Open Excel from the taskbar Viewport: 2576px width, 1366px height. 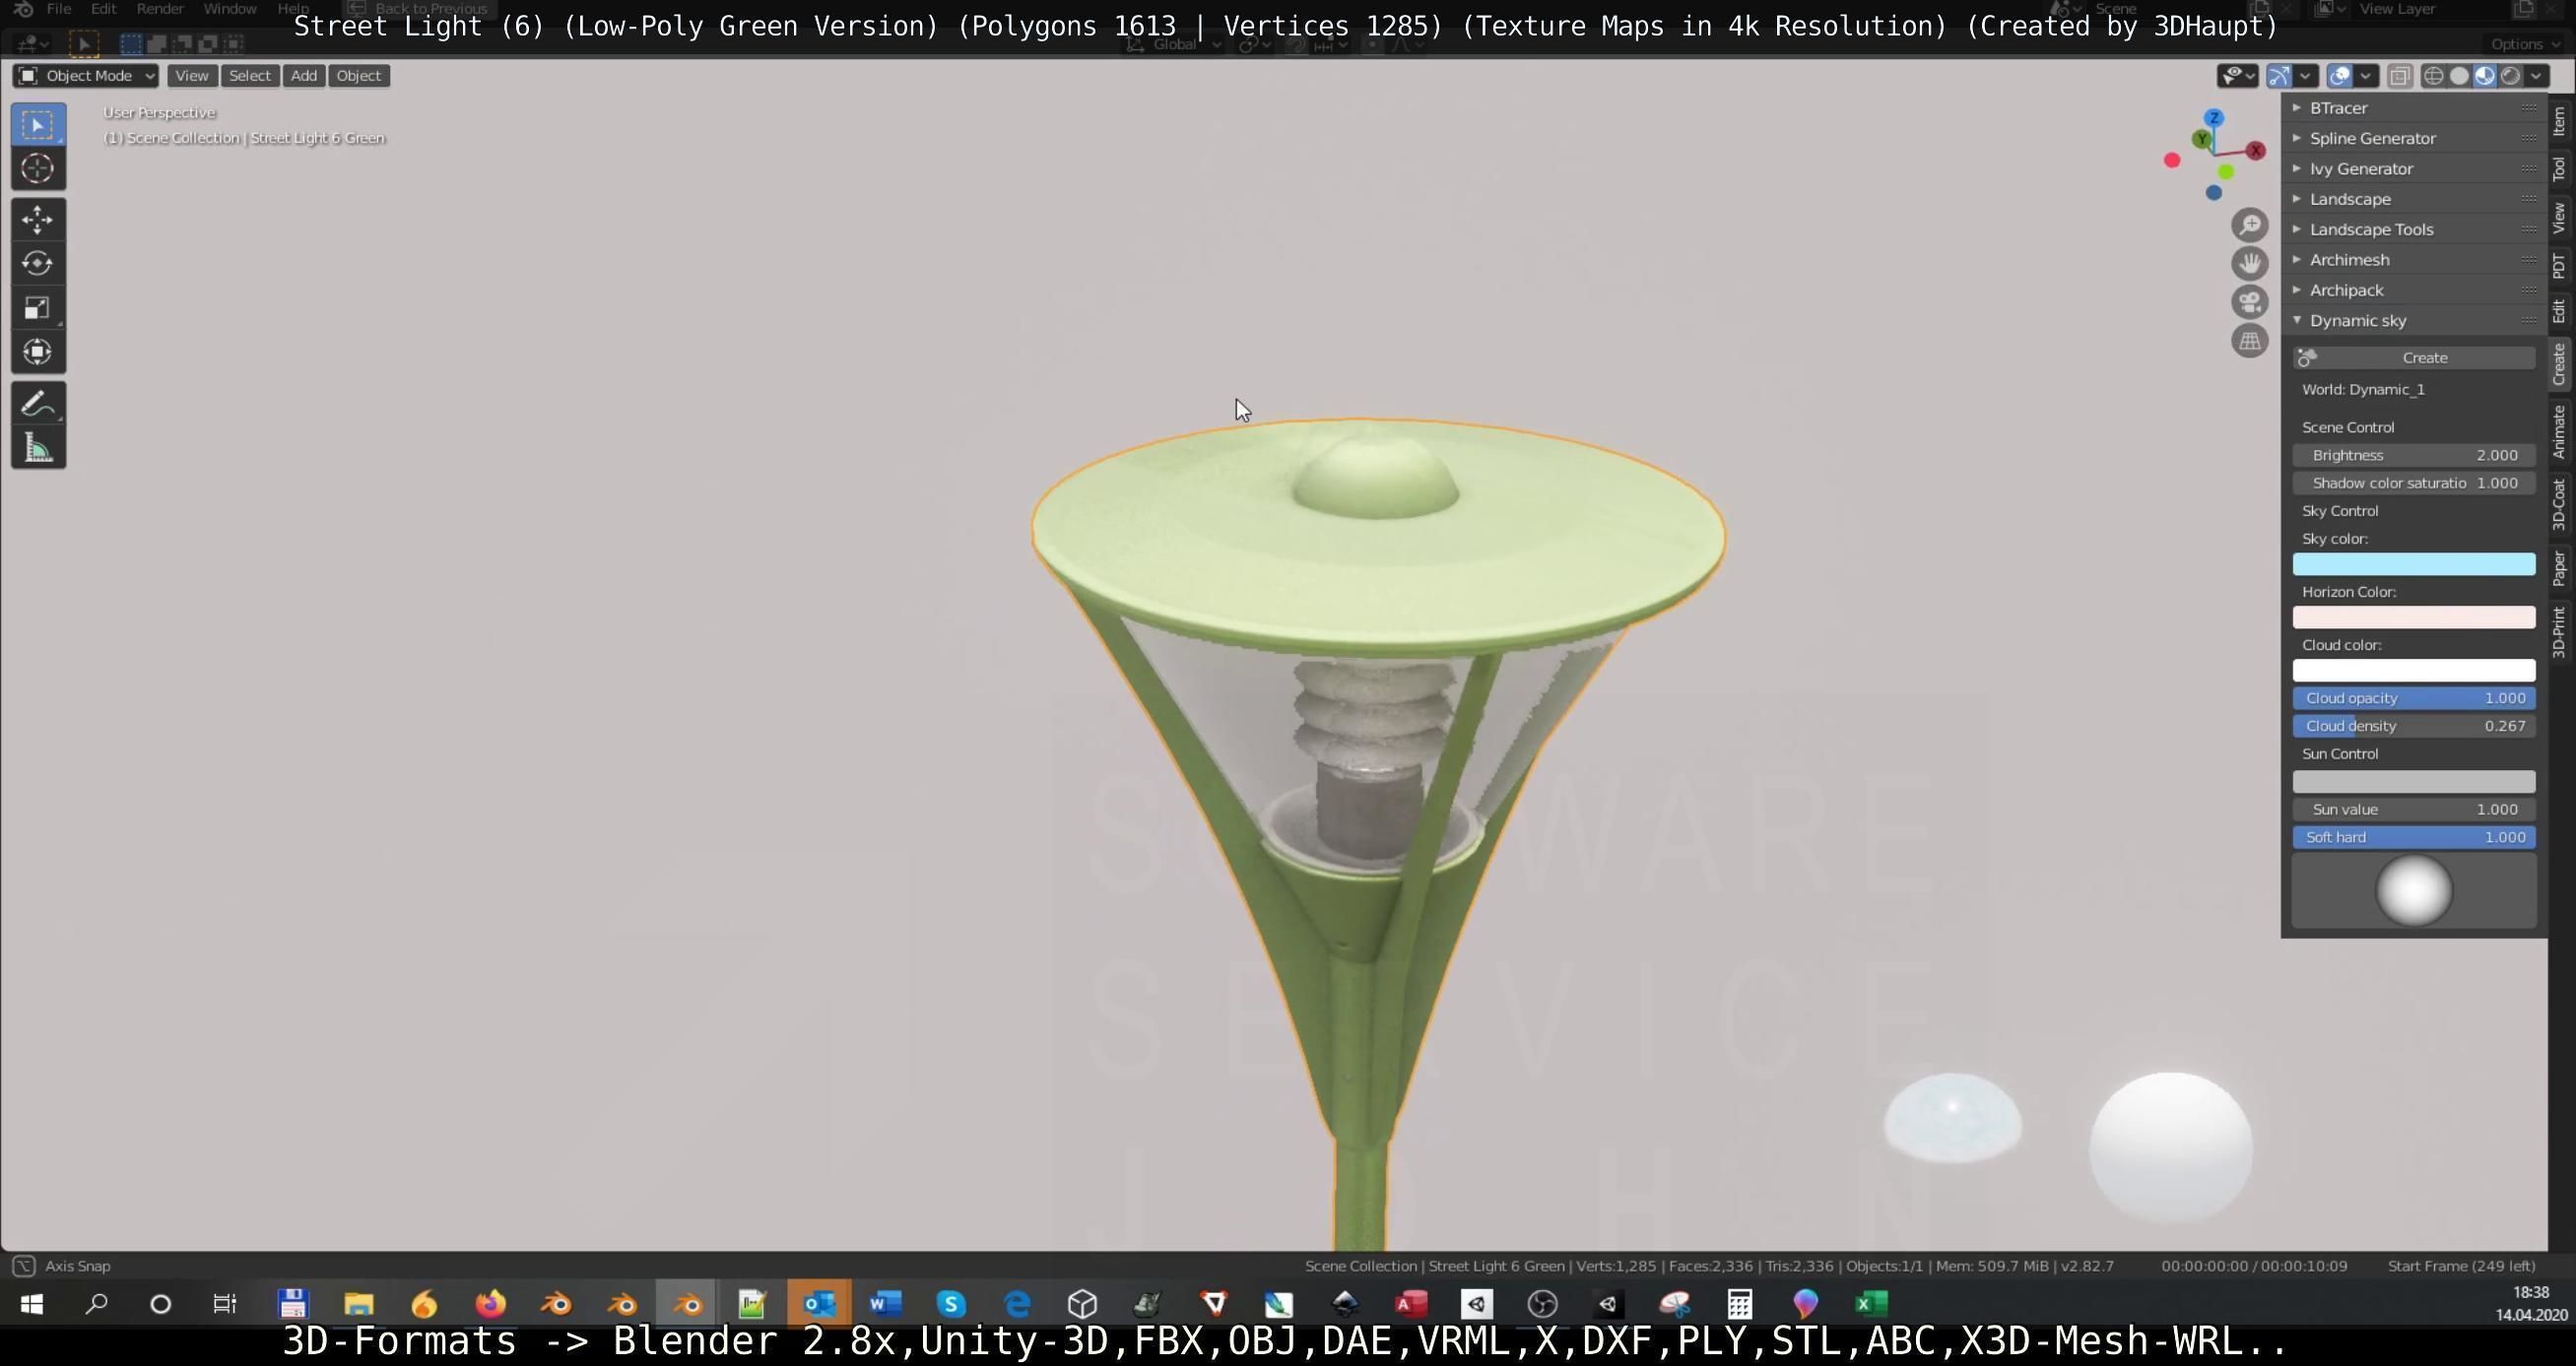pyautogui.click(x=1871, y=1304)
